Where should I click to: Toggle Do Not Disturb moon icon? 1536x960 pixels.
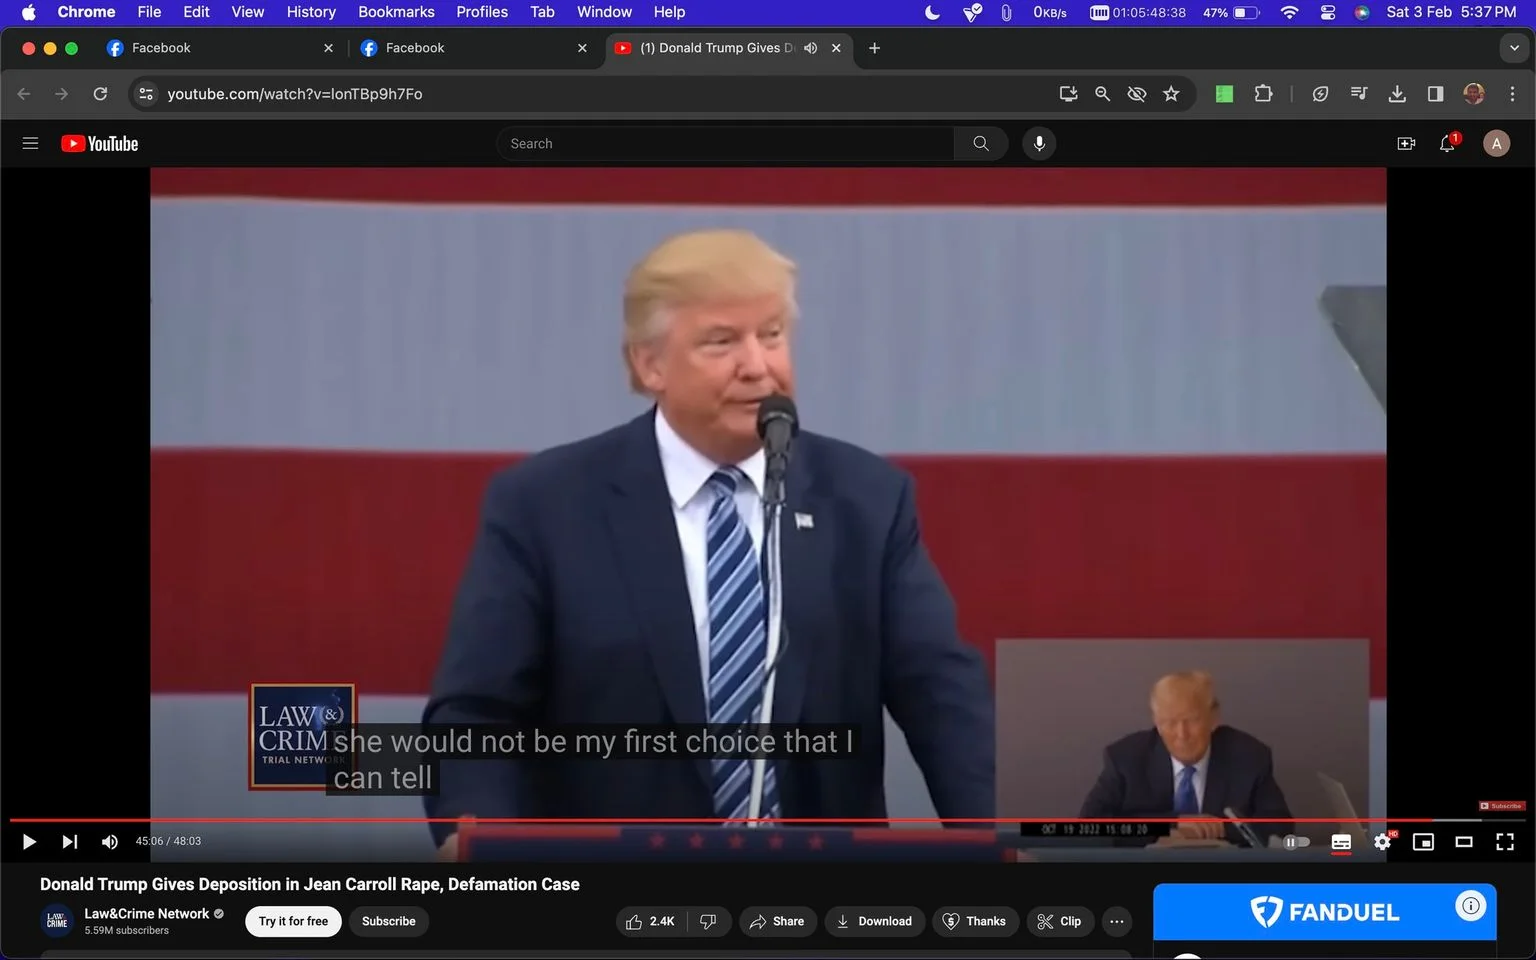tap(932, 12)
